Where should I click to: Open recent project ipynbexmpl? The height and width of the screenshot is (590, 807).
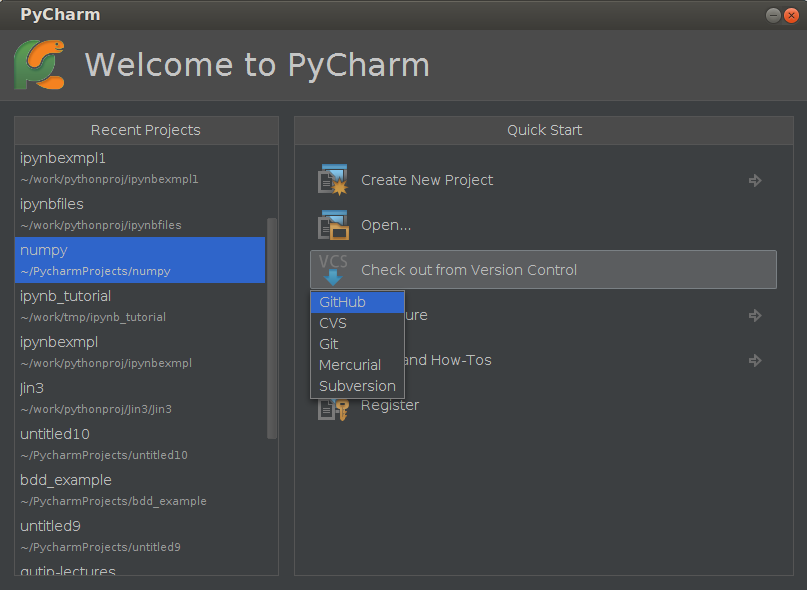pyautogui.click(x=140, y=352)
